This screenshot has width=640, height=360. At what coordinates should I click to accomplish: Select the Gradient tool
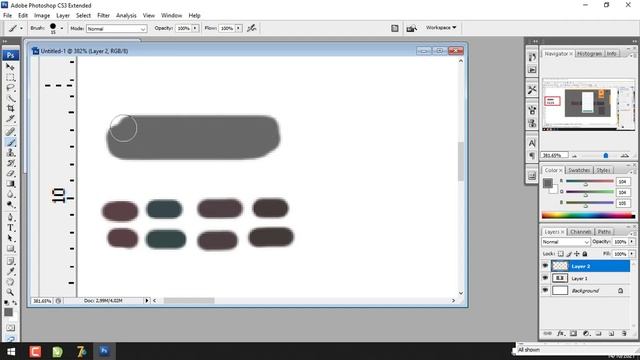tap(10, 184)
